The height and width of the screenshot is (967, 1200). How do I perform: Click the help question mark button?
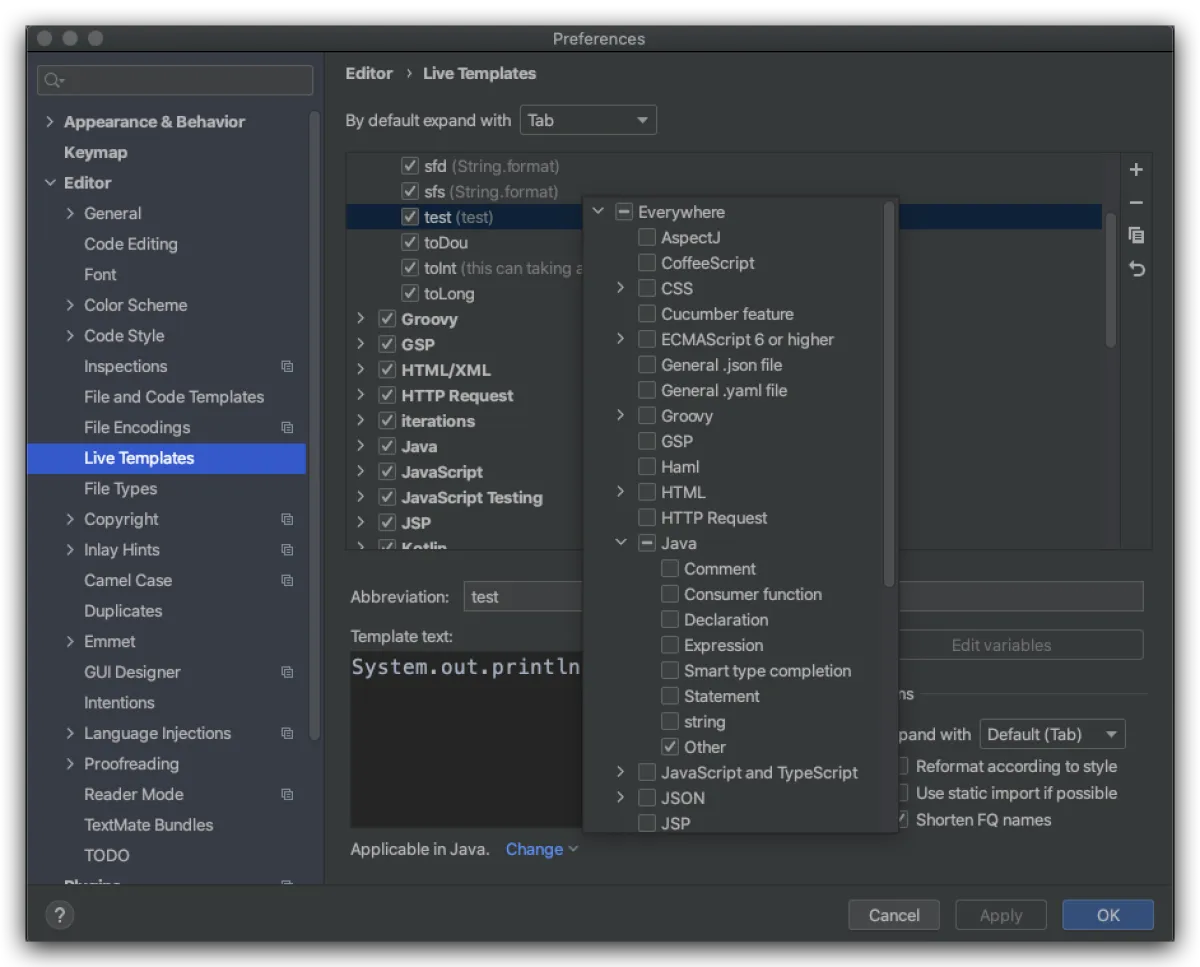click(59, 915)
